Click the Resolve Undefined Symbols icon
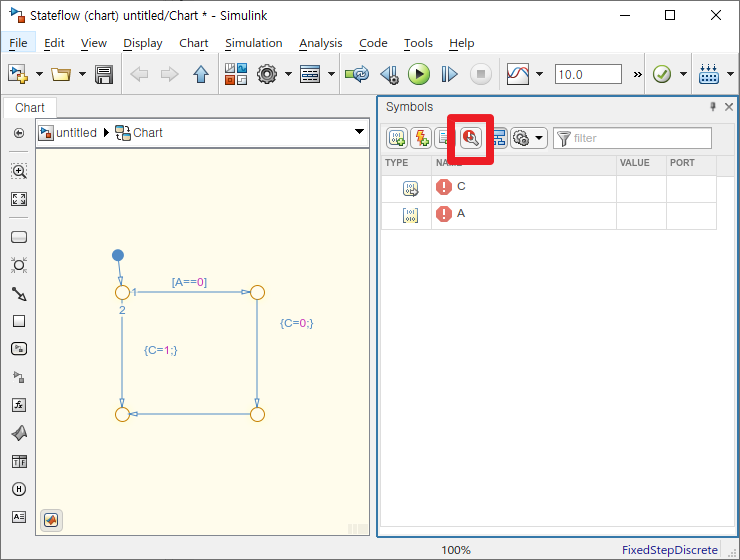This screenshot has width=740, height=560. pyautogui.click(x=471, y=138)
